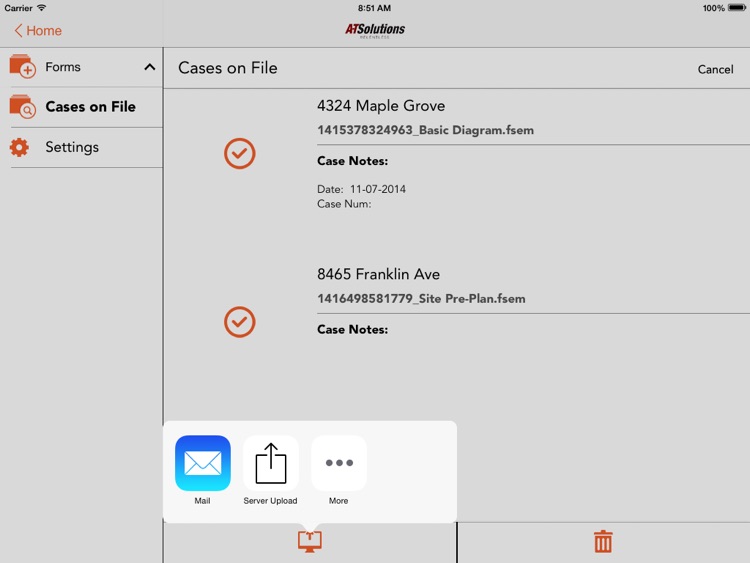Choose the Server Upload share option

[x=271, y=463]
